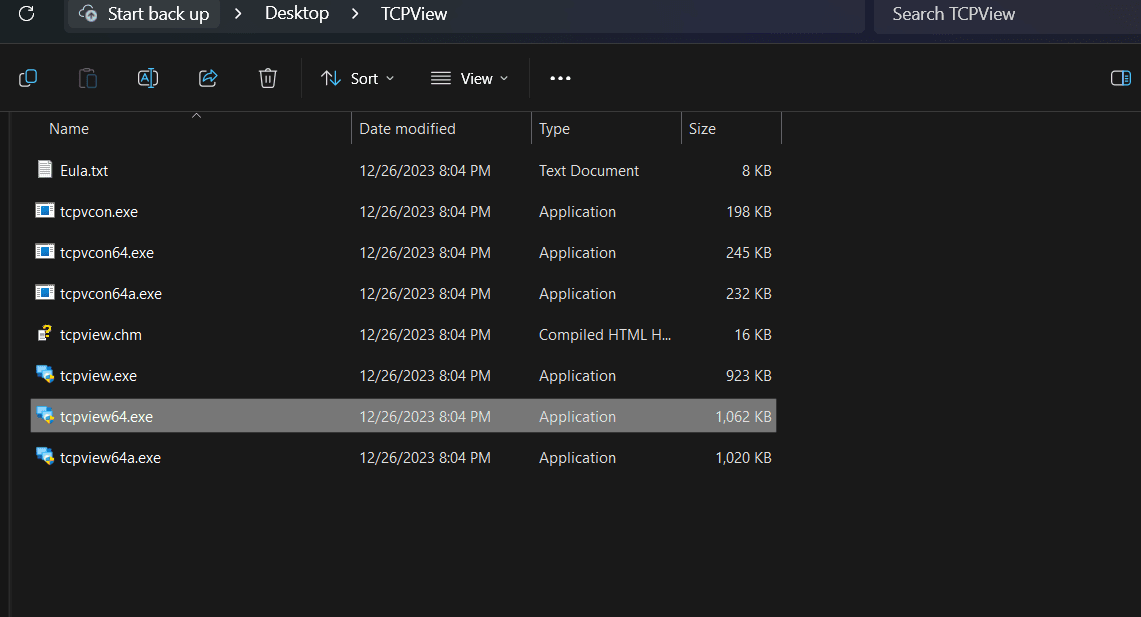Image resolution: width=1141 pixels, height=617 pixels.
Task: Click the tcpview64.exe application icon
Action: point(44,415)
